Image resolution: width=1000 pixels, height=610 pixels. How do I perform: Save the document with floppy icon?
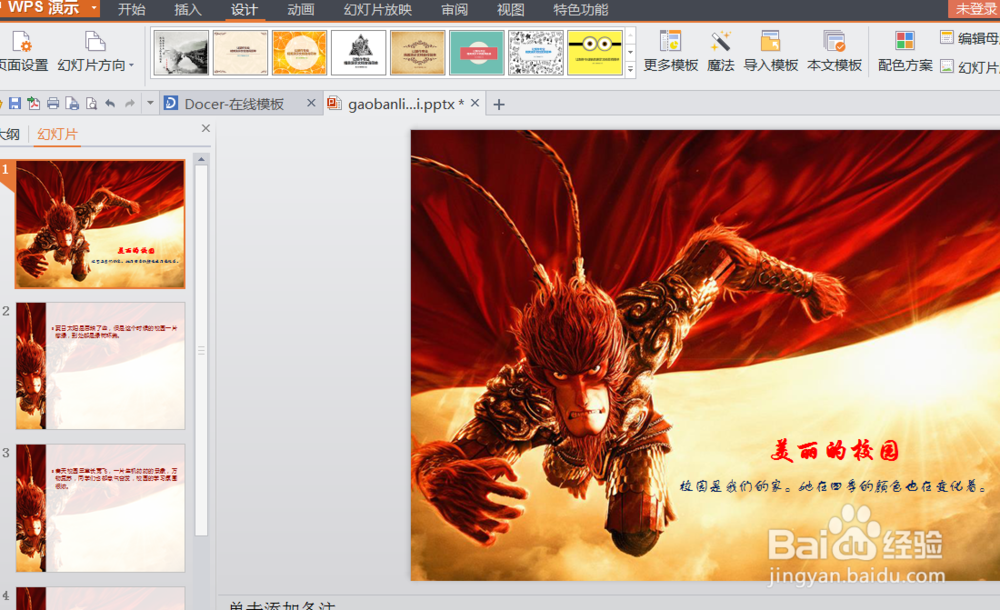15,103
